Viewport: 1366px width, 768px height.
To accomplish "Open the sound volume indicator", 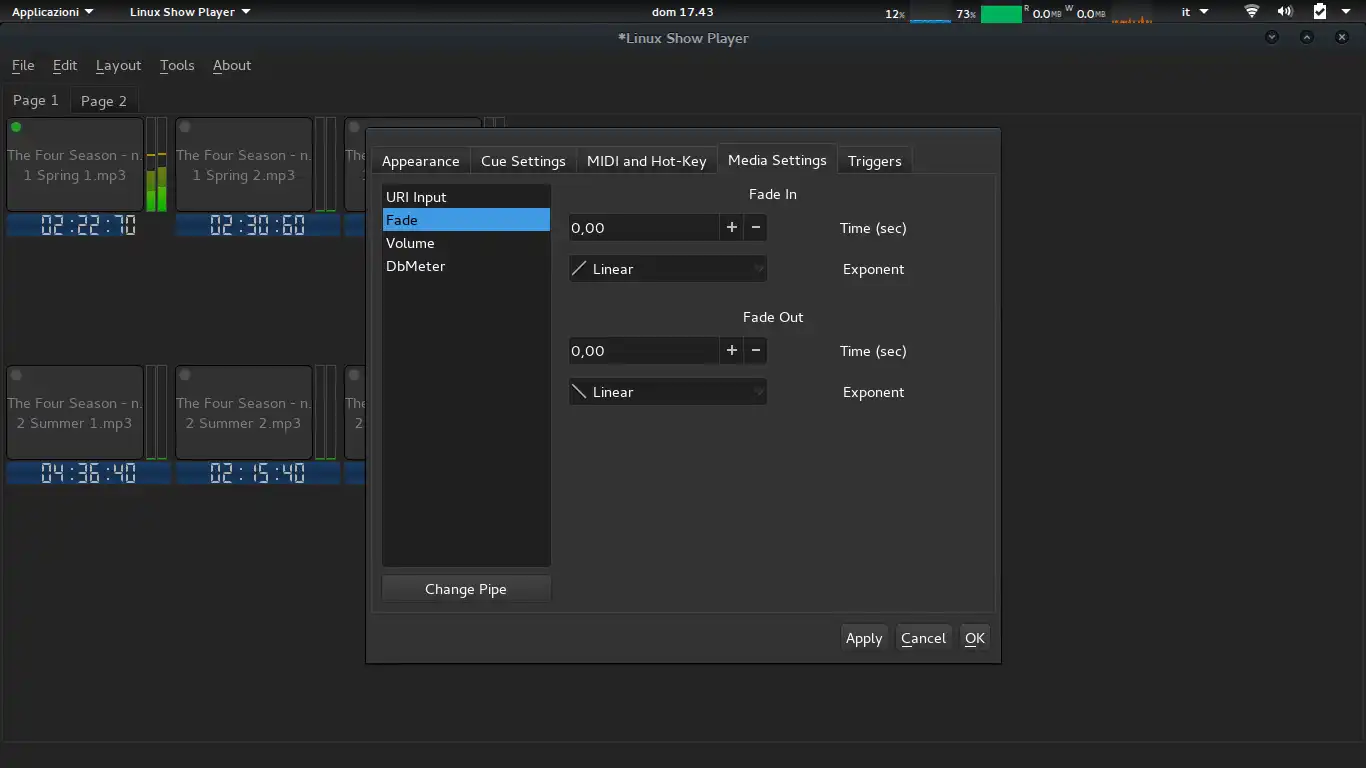I will tap(1285, 12).
